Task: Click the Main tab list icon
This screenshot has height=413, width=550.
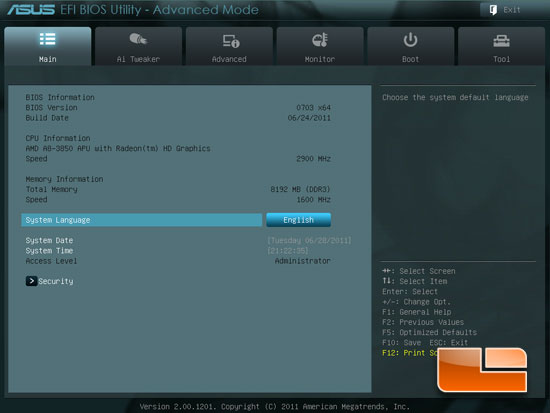Action: [47, 39]
